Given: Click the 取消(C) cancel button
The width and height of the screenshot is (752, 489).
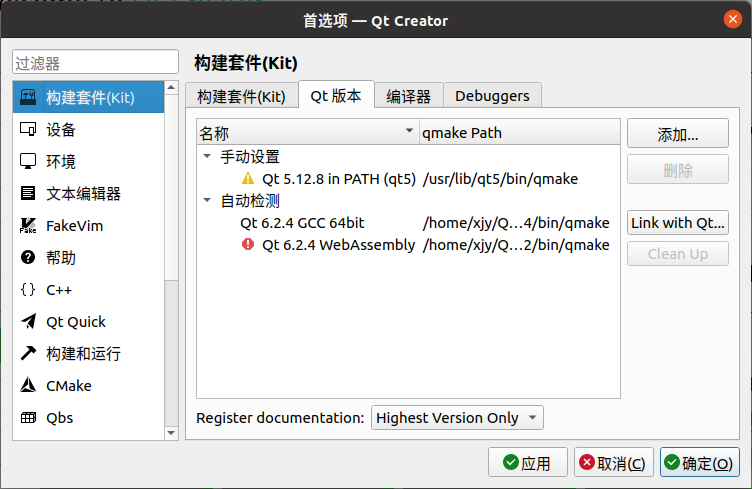Looking at the screenshot, I should (613, 463).
